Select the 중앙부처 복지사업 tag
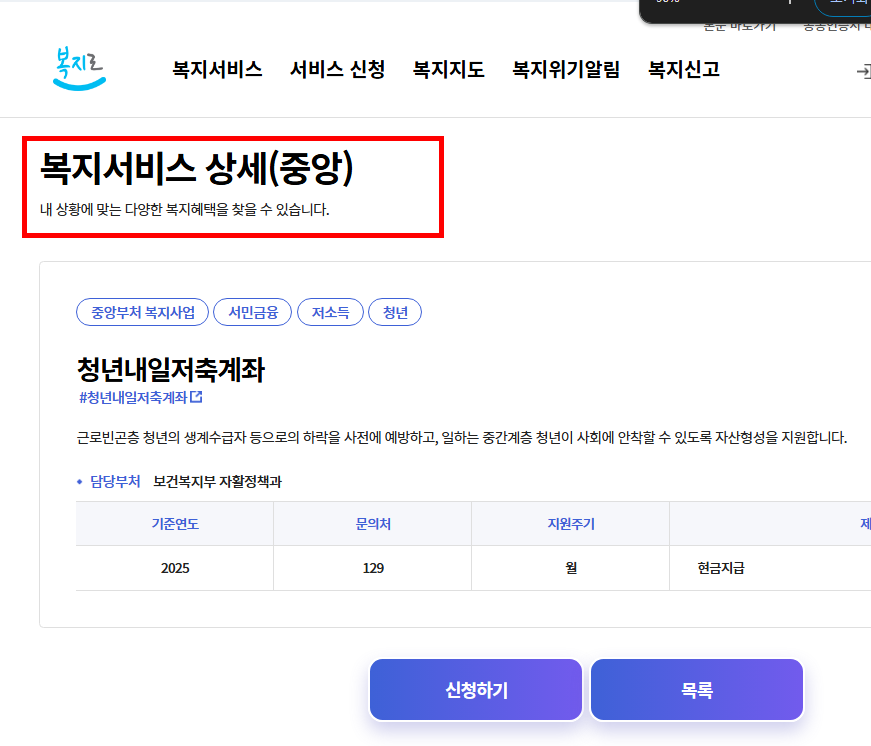 point(141,312)
